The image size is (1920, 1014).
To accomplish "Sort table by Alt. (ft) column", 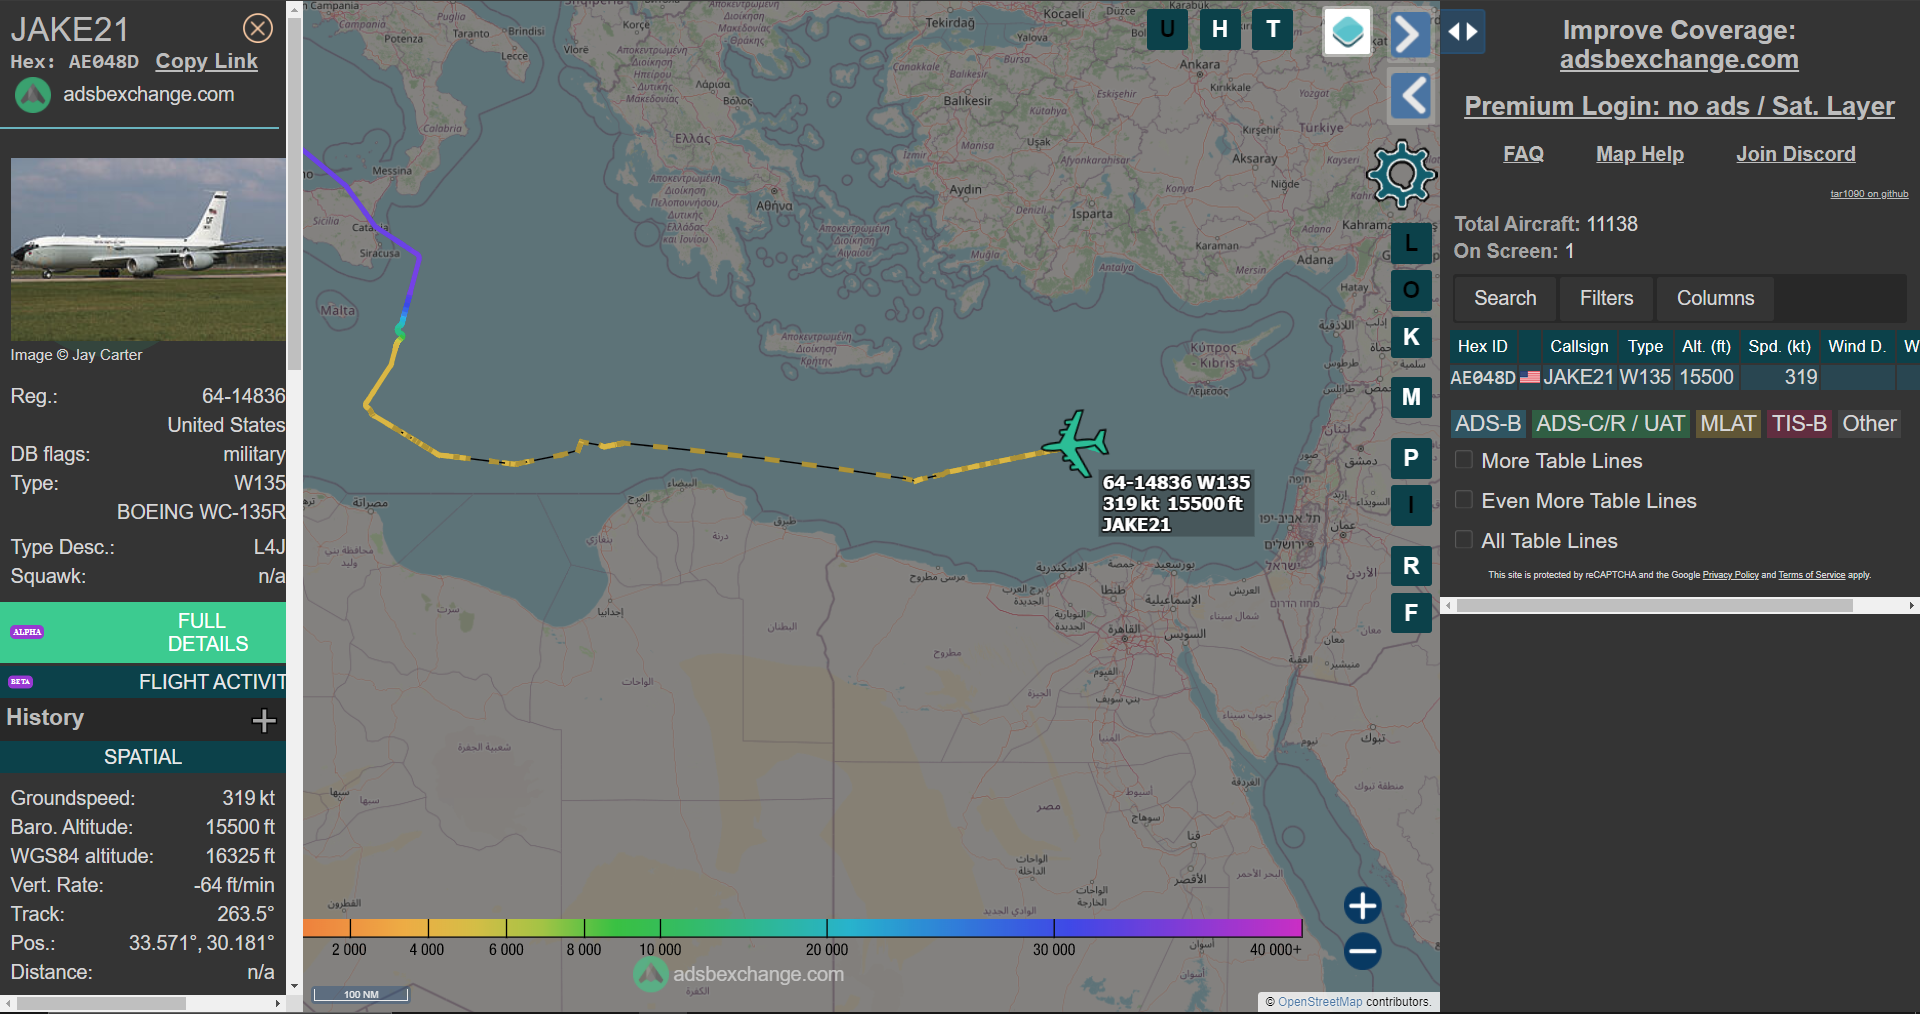I will point(1706,346).
